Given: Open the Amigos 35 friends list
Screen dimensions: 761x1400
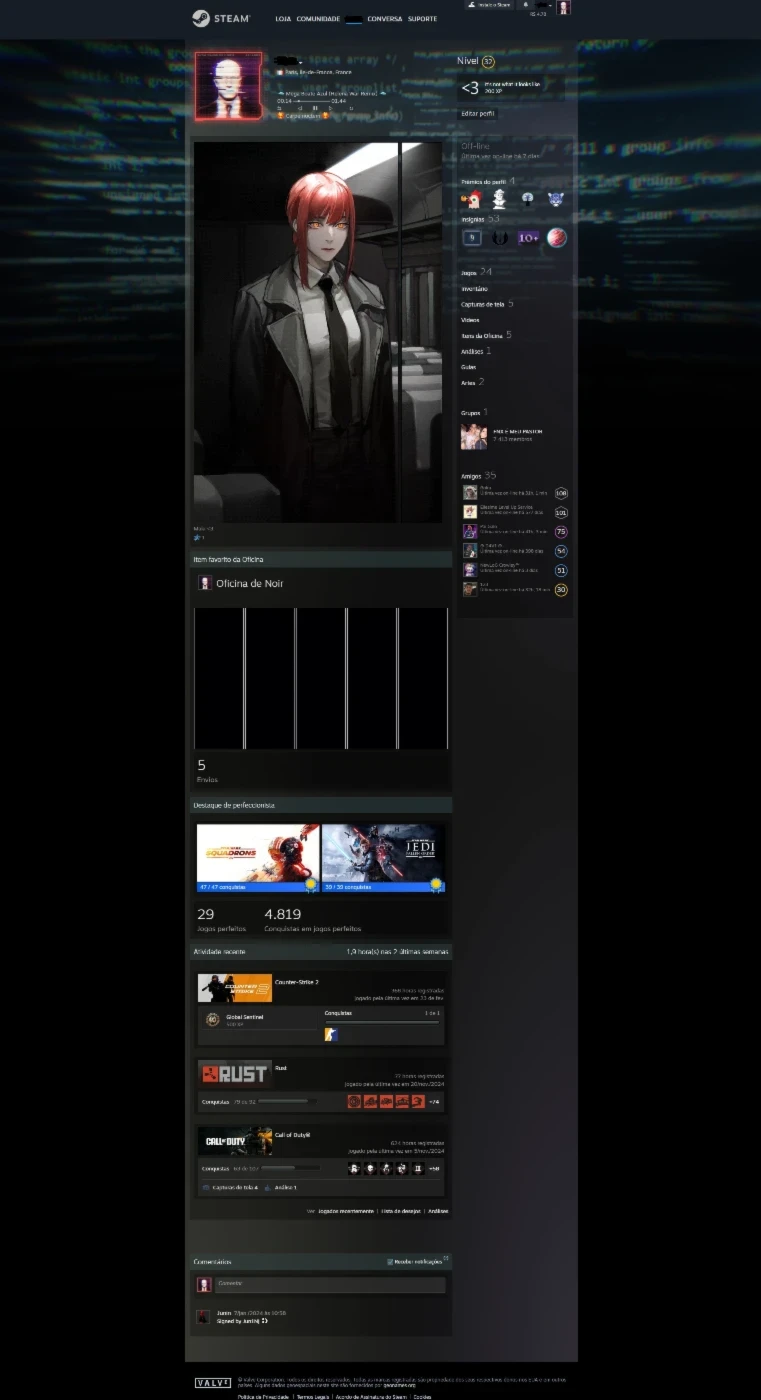Looking at the screenshot, I should tap(479, 475).
